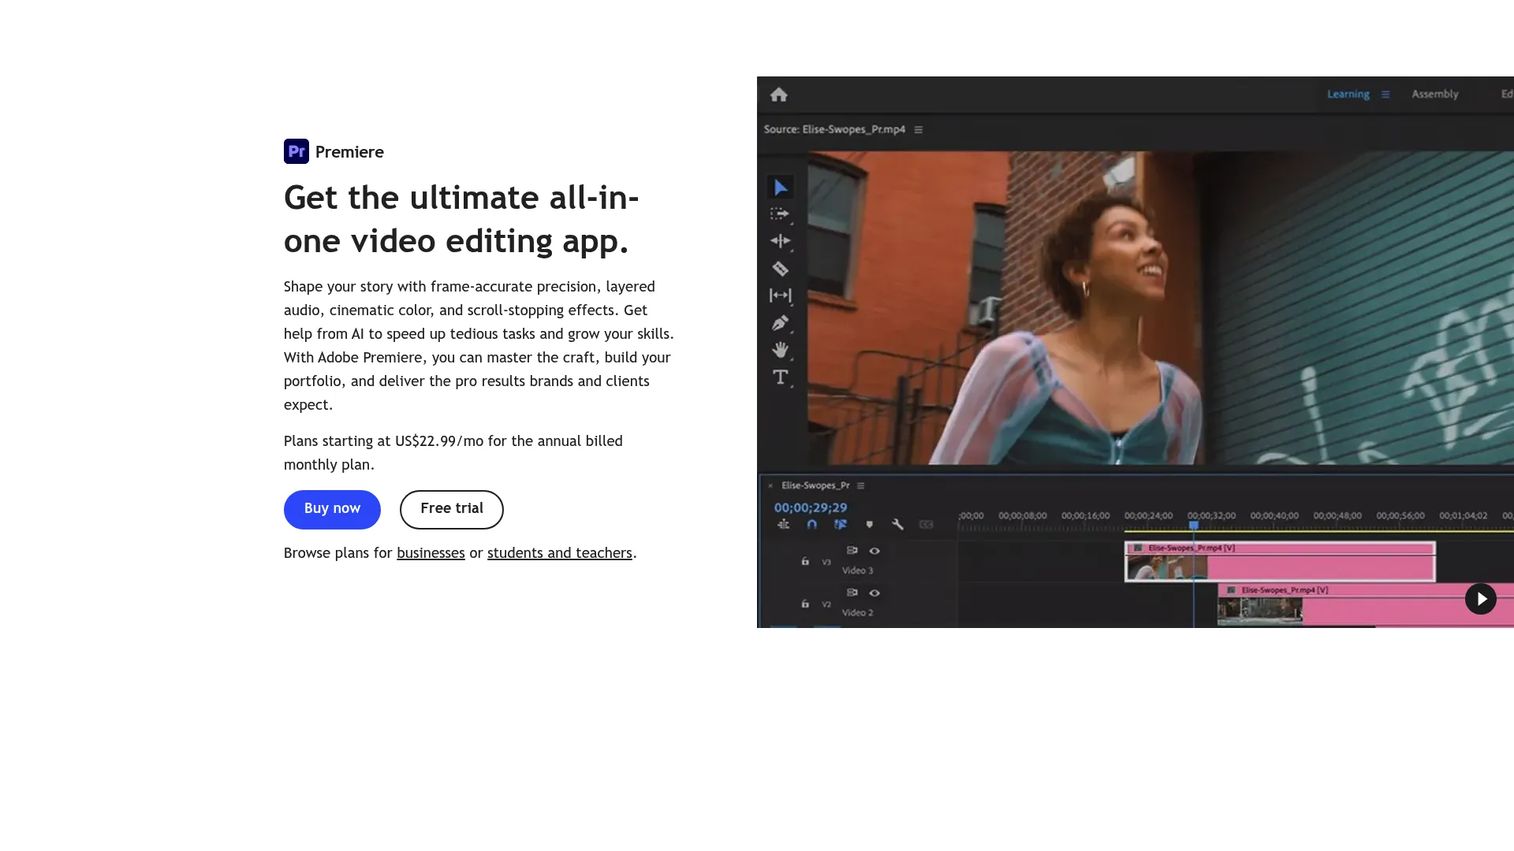This screenshot has width=1514, height=851.
Task: Switch to the Assembly workspace tab
Action: (x=1435, y=95)
